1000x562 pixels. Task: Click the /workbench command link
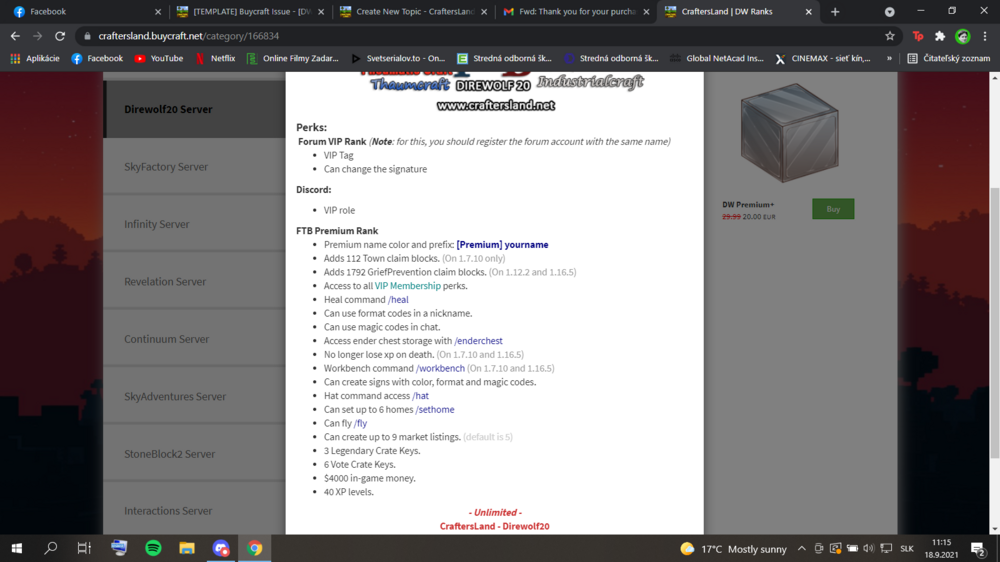point(440,369)
